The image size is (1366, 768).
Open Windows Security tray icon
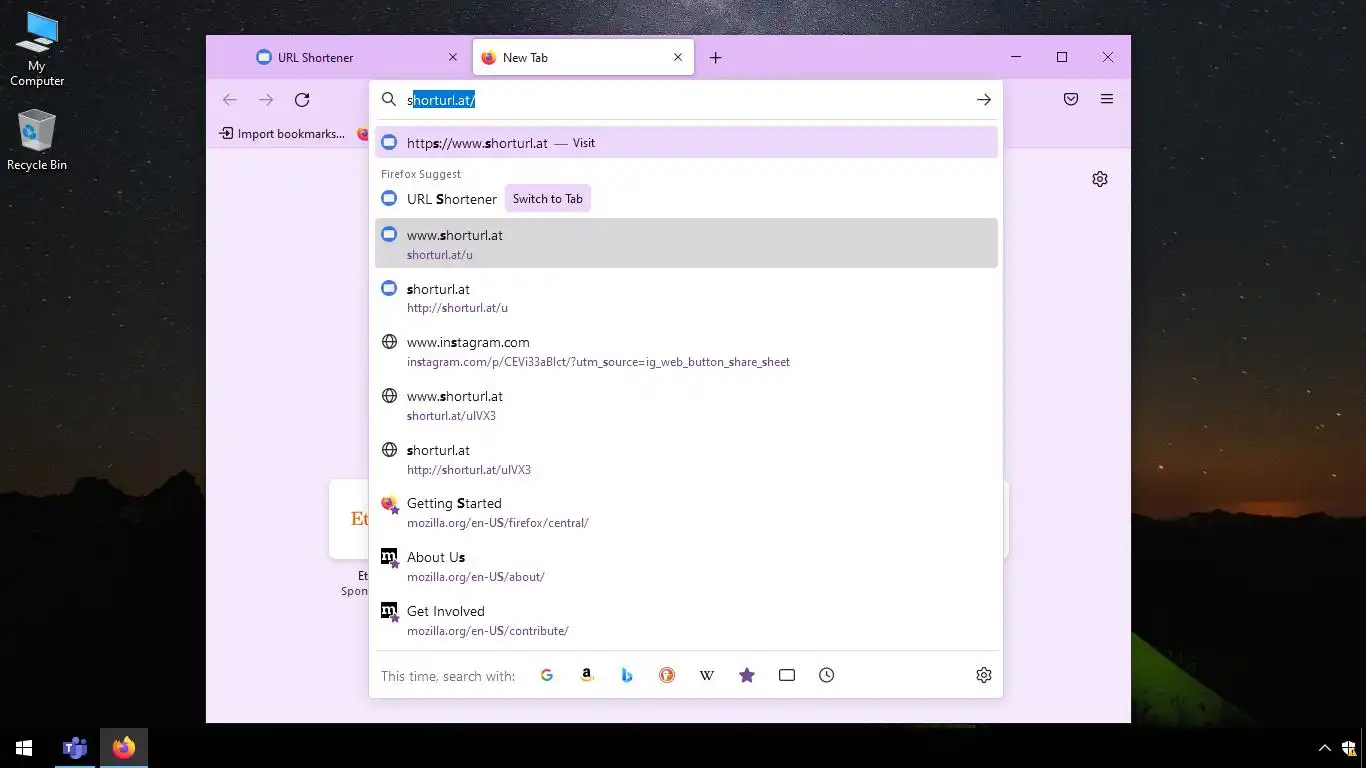point(1349,748)
